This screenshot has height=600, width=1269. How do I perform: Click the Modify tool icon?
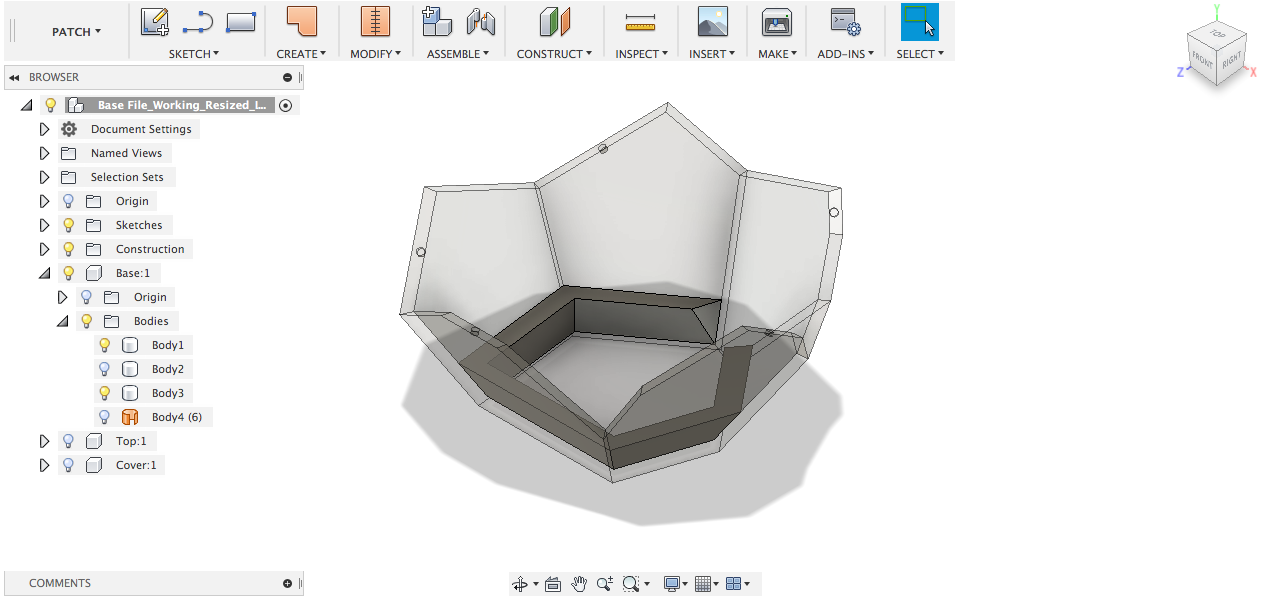pos(375,21)
